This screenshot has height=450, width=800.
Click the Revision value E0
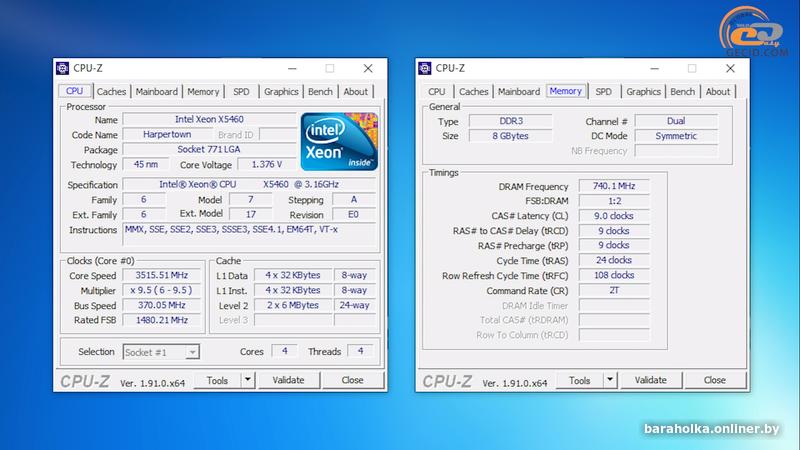tap(354, 214)
